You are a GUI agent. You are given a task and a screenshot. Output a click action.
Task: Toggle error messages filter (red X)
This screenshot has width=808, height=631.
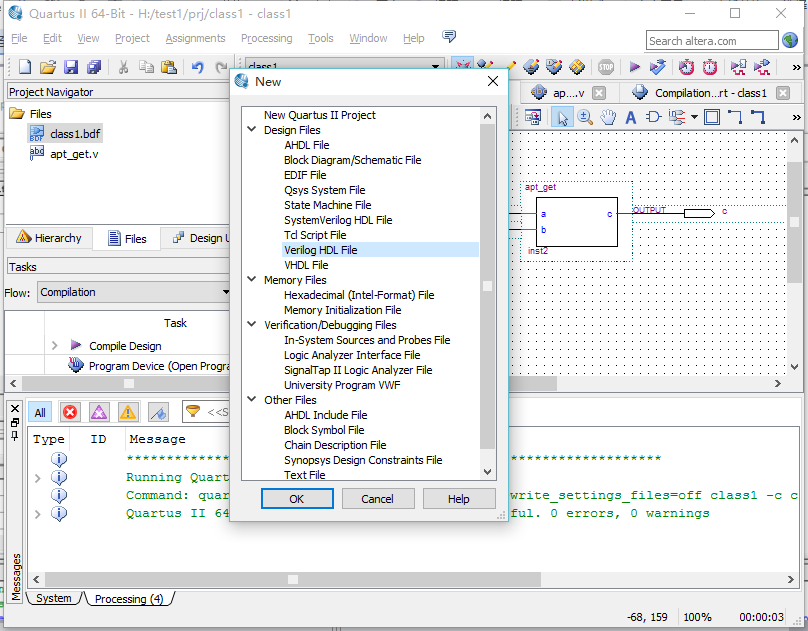click(70, 413)
